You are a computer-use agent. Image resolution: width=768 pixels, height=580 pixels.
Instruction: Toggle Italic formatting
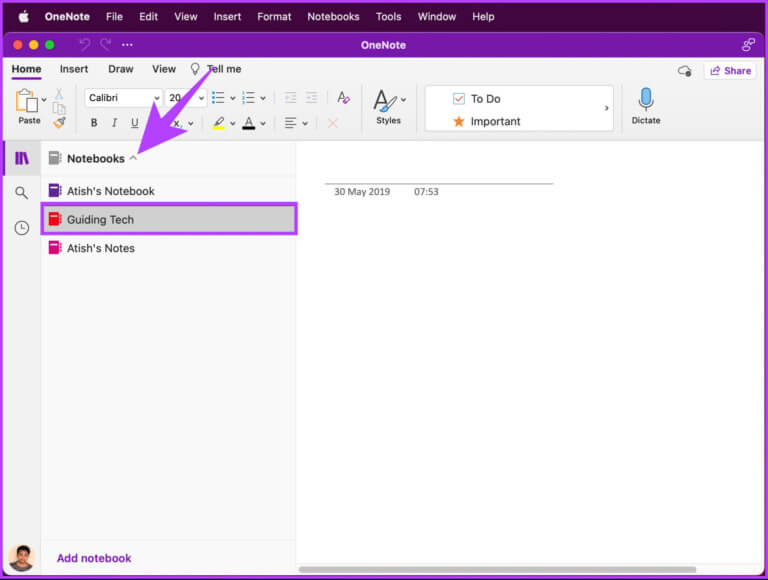(114, 123)
